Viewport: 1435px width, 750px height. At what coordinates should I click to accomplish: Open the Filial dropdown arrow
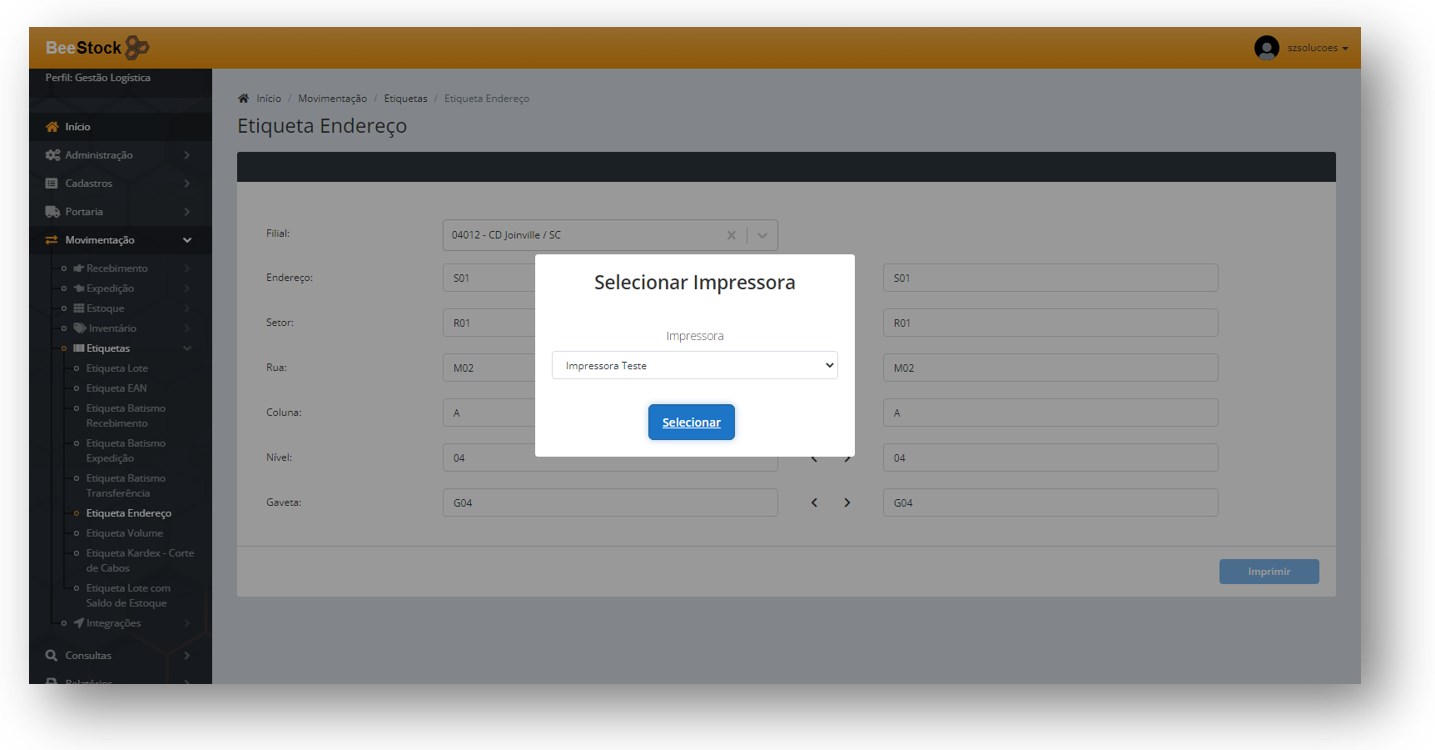(762, 235)
